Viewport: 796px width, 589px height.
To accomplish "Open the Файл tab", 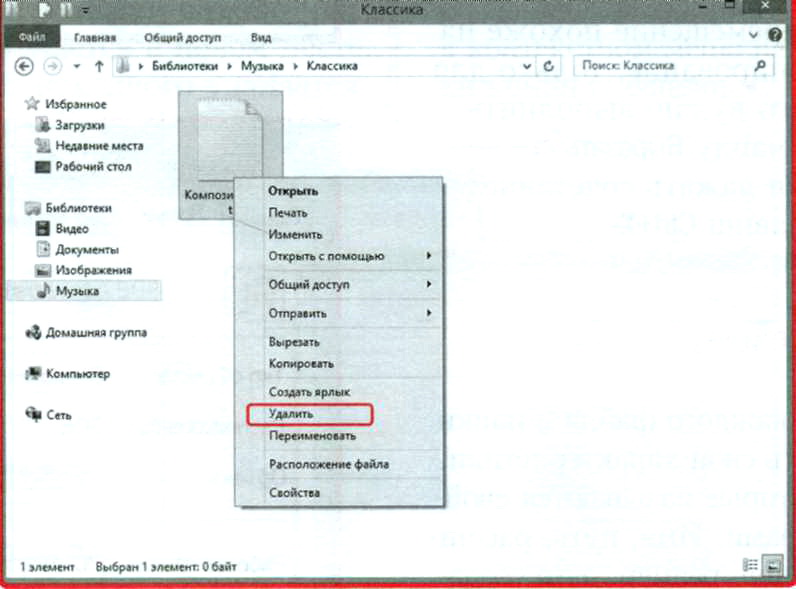I will pos(32,38).
